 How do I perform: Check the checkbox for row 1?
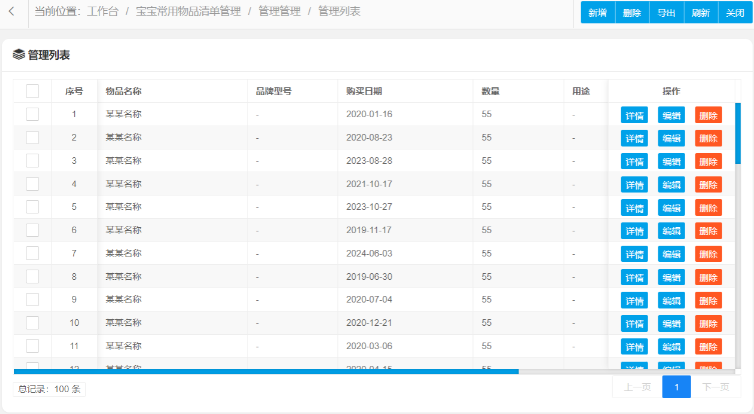(x=32, y=114)
